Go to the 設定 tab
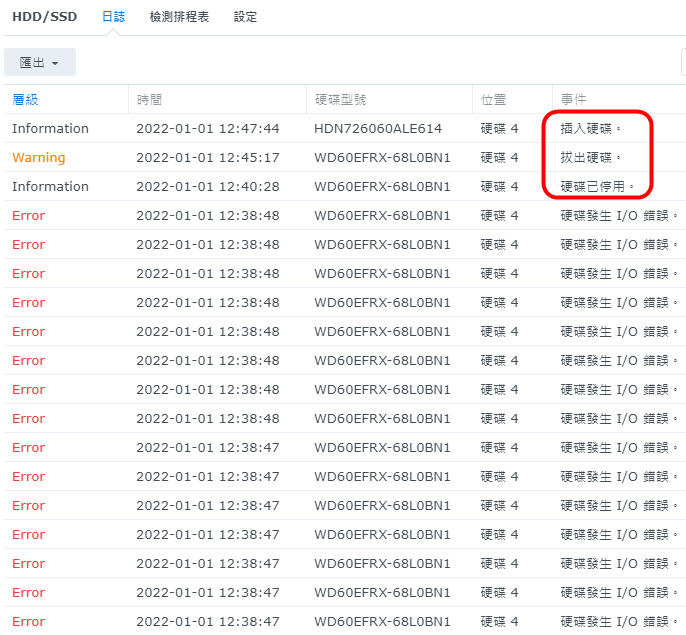The height and width of the screenshot is (635, 686). click(x=245, y=17)
